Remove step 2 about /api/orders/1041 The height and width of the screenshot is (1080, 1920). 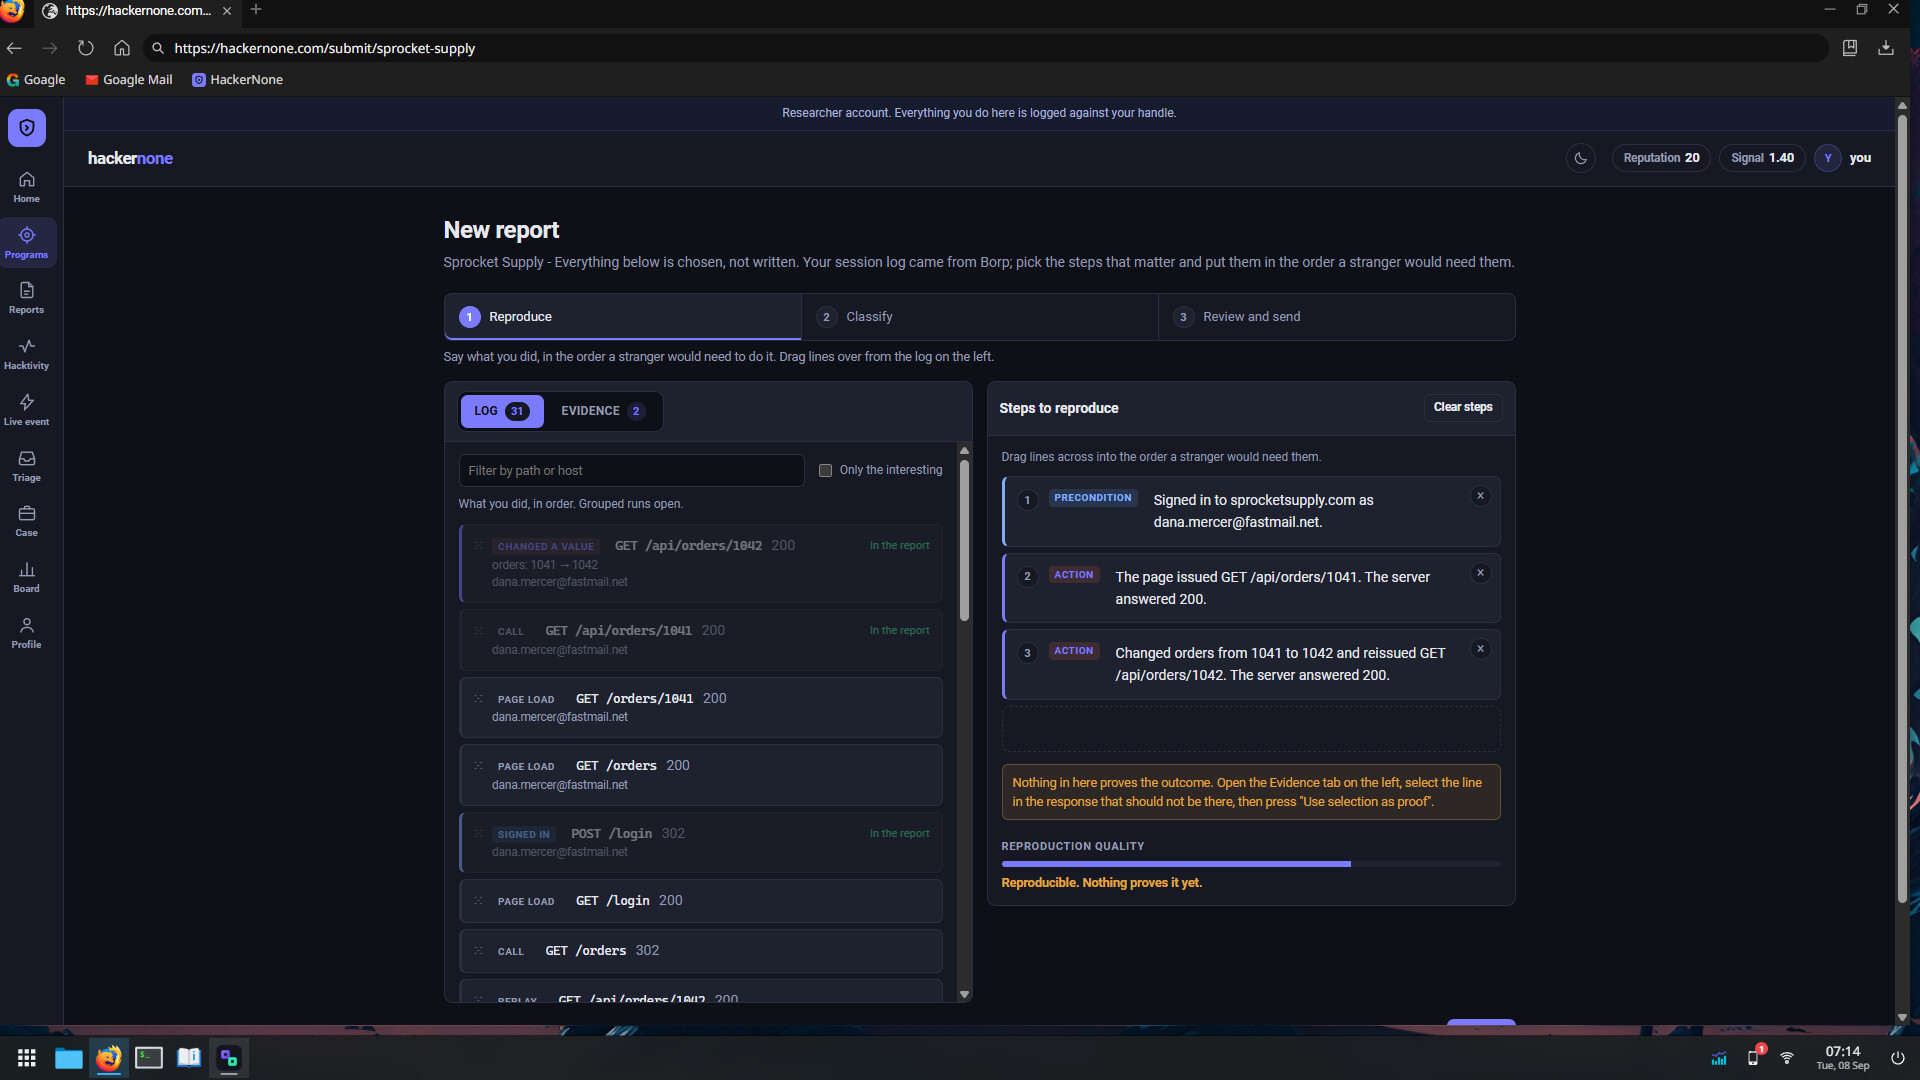click(1481, 573)
